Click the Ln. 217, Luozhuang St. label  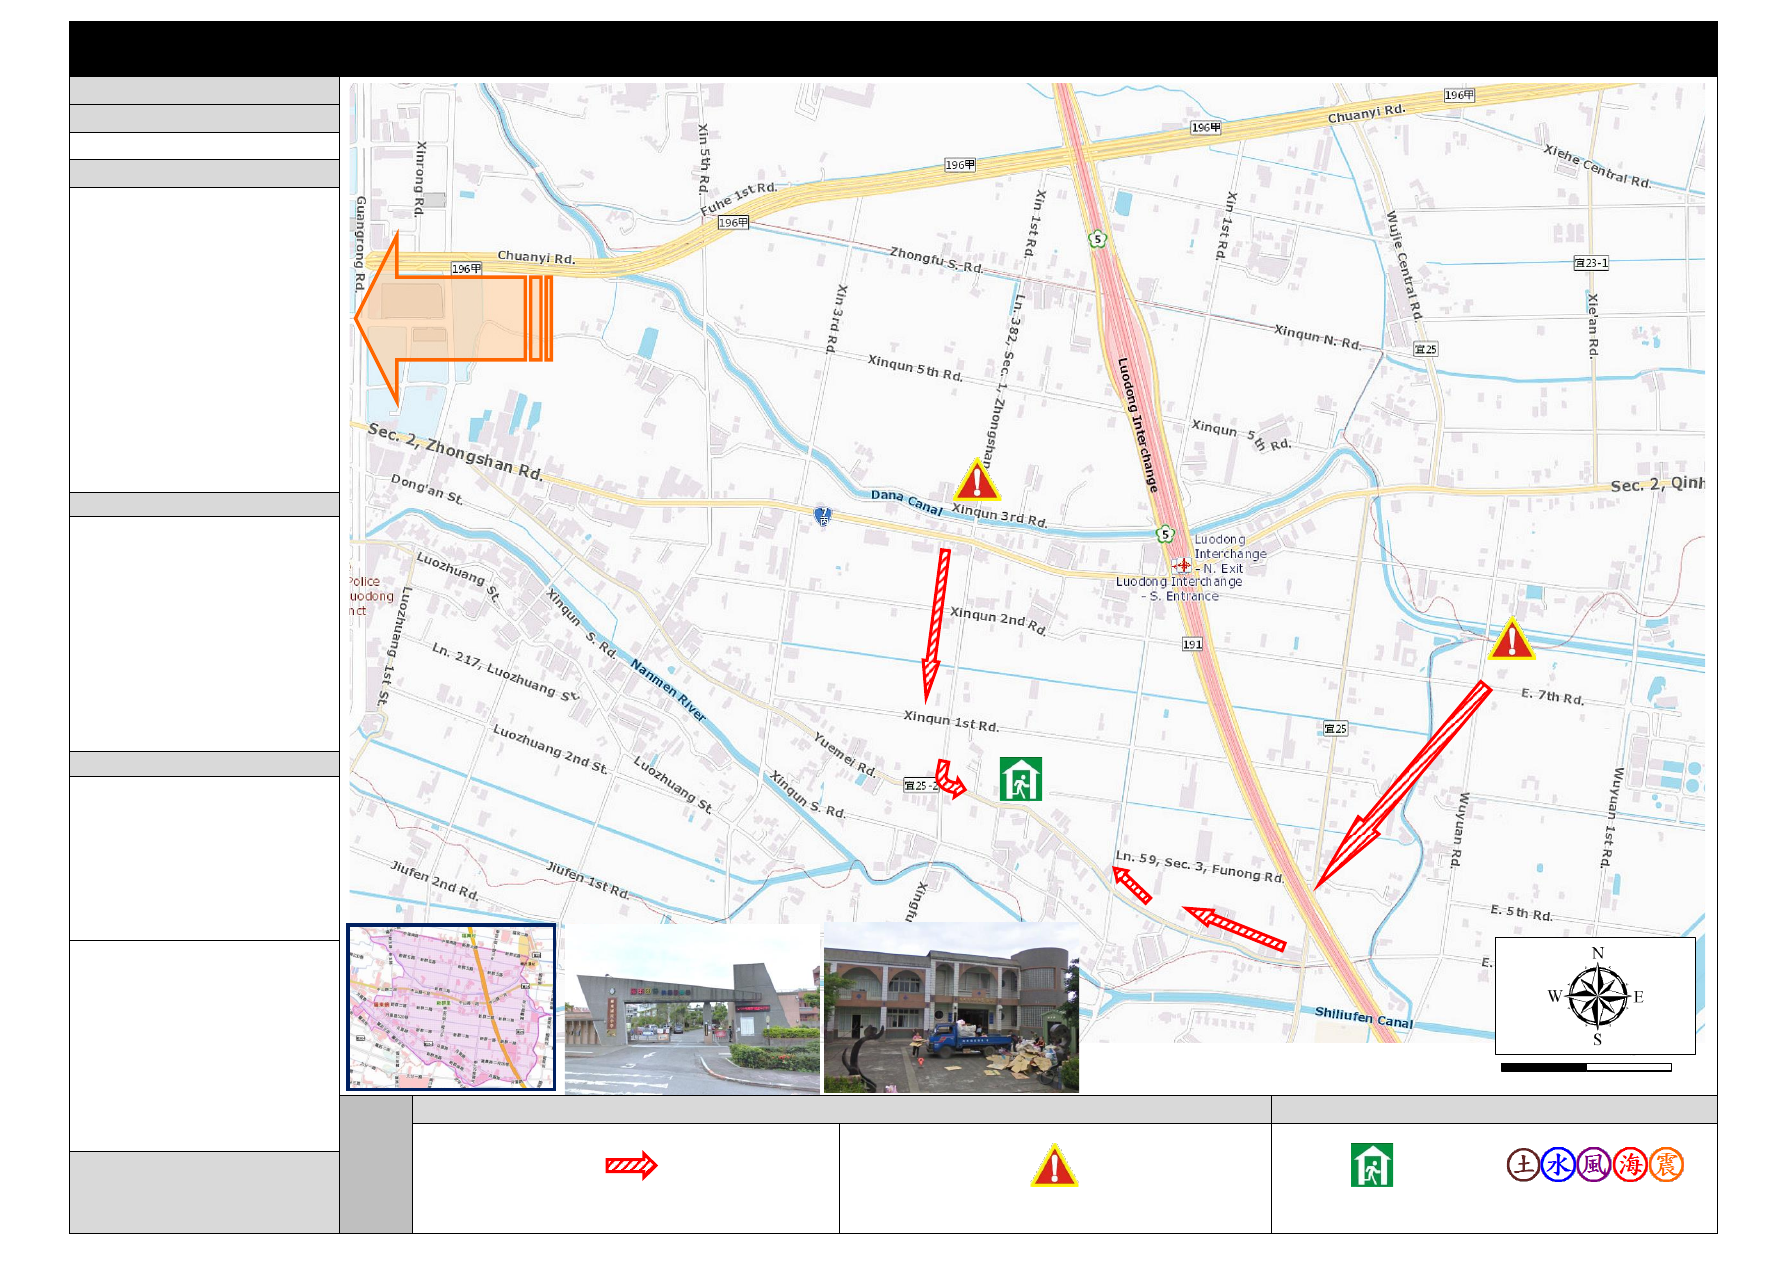click(505, 672)
